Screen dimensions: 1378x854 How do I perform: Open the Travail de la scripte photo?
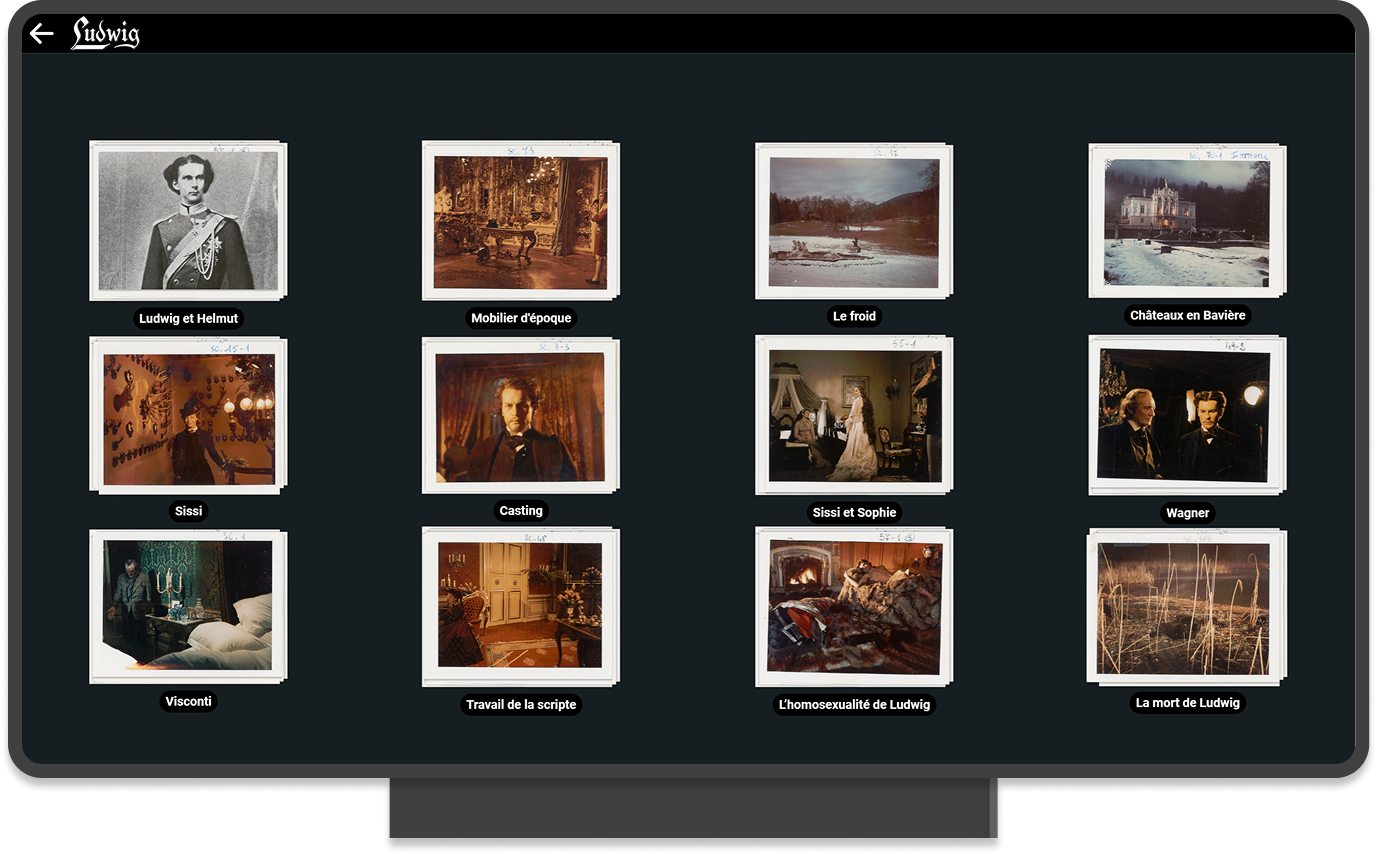point(520,607)
